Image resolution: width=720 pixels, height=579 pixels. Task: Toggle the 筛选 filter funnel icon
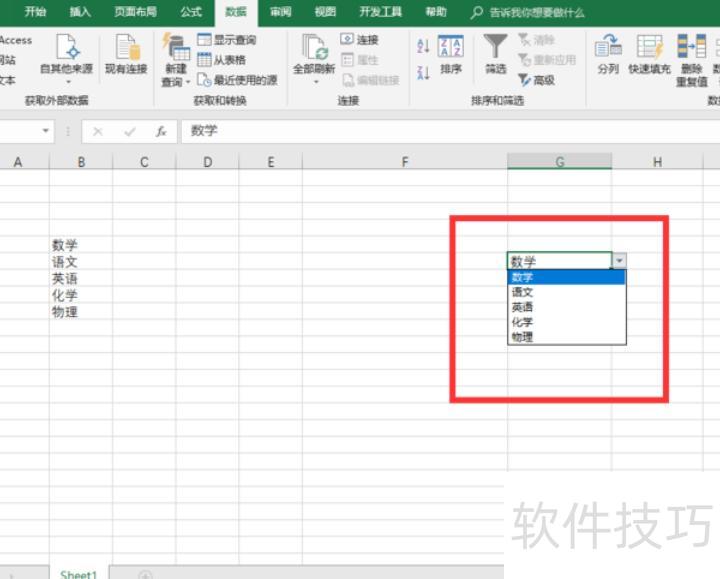point(495,47)
